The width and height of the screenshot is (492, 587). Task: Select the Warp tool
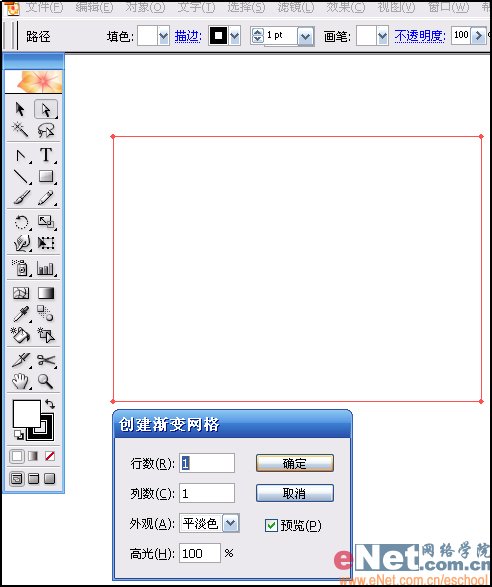point(21,243)
